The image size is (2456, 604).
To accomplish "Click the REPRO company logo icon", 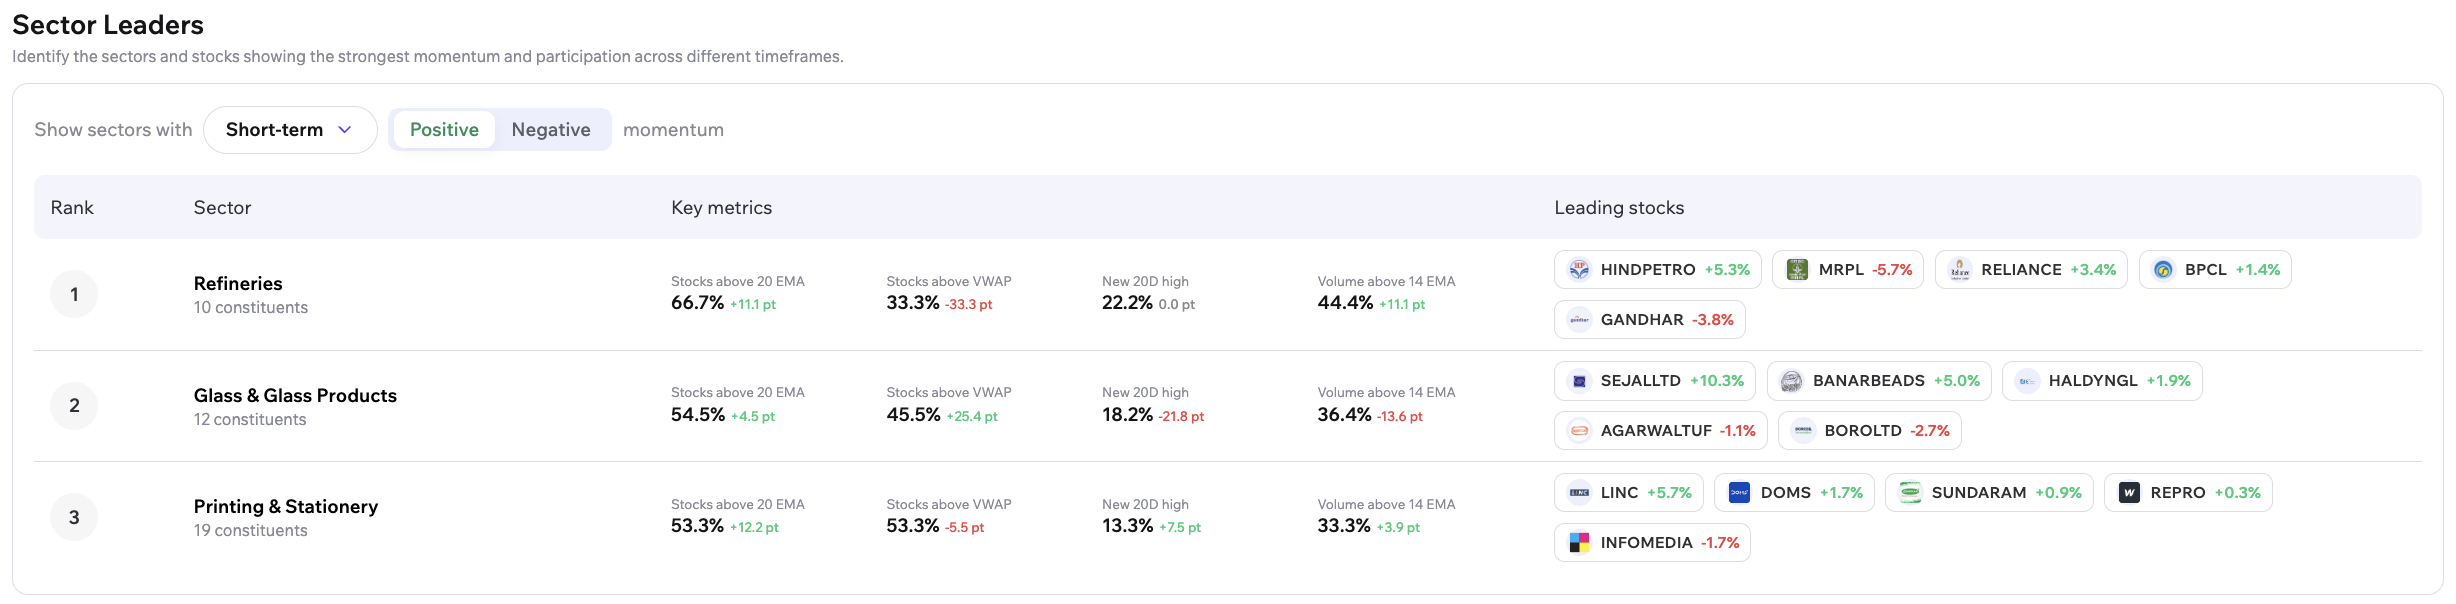I will pos(2129,493).
